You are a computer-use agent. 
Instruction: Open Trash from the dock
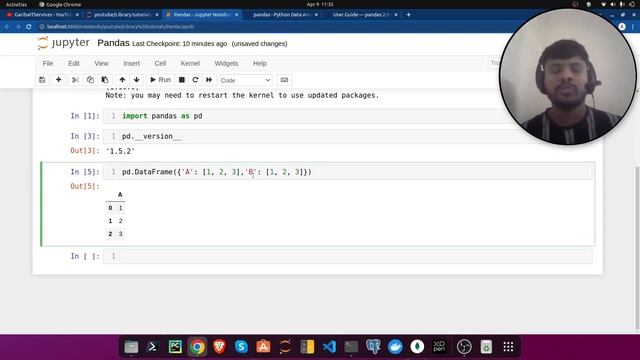[486, 347]
